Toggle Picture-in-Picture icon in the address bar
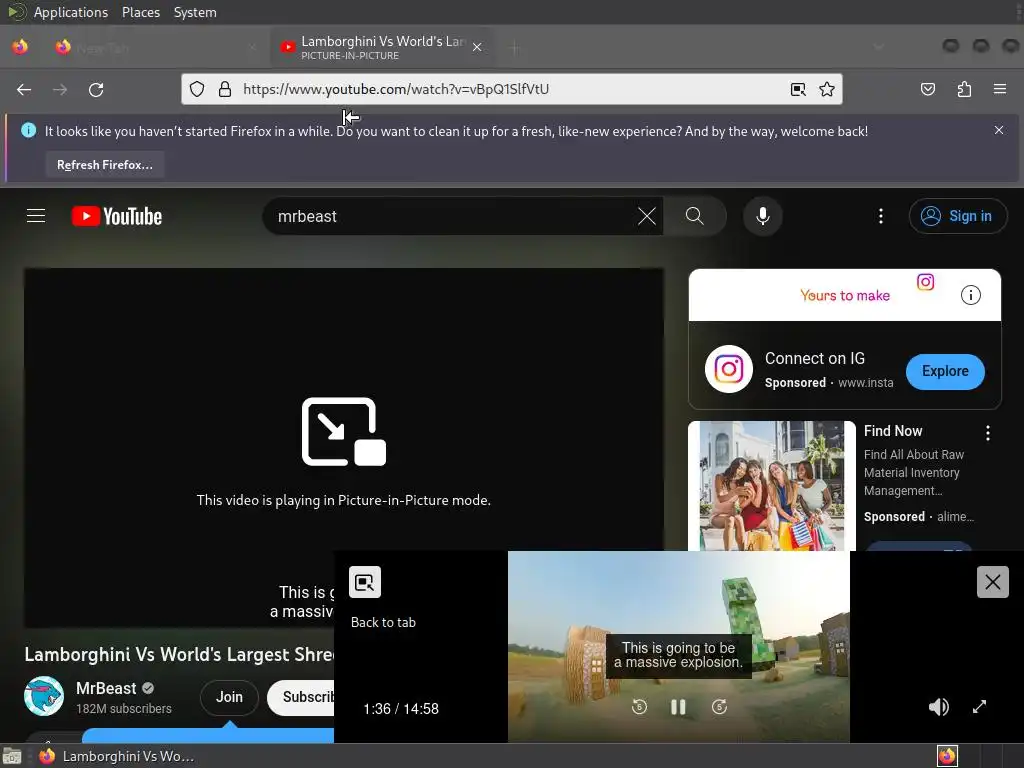 click(x=798, y=89)
